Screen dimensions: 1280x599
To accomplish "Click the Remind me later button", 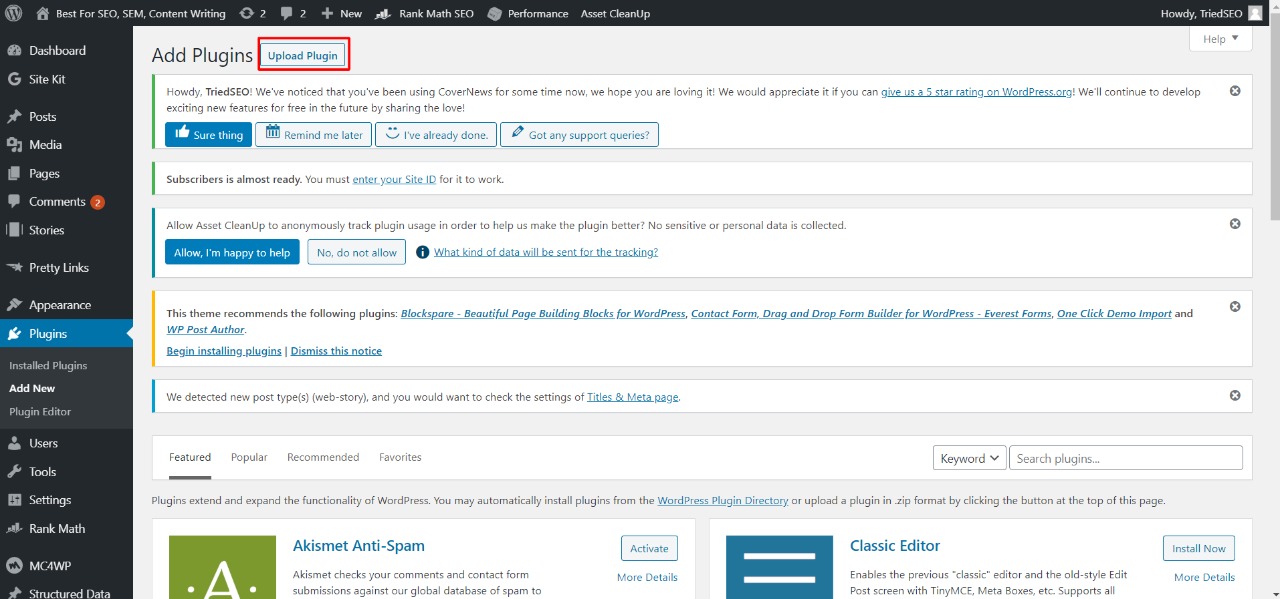I will tap(313, 135).
